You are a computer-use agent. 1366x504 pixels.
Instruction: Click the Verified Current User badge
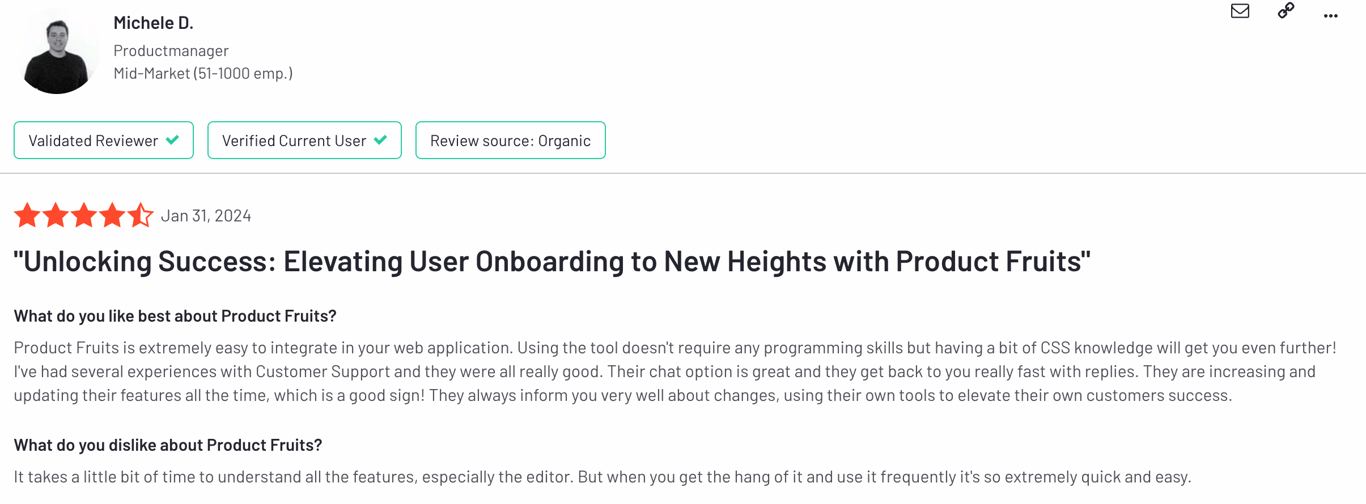(304, 140)
